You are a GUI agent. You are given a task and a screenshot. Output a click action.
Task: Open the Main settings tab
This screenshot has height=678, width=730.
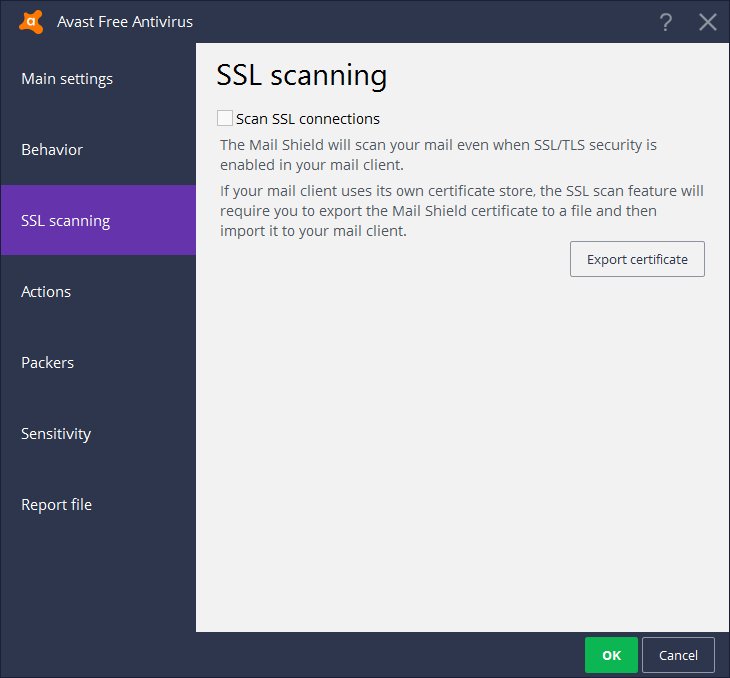(x=98, y=79)
